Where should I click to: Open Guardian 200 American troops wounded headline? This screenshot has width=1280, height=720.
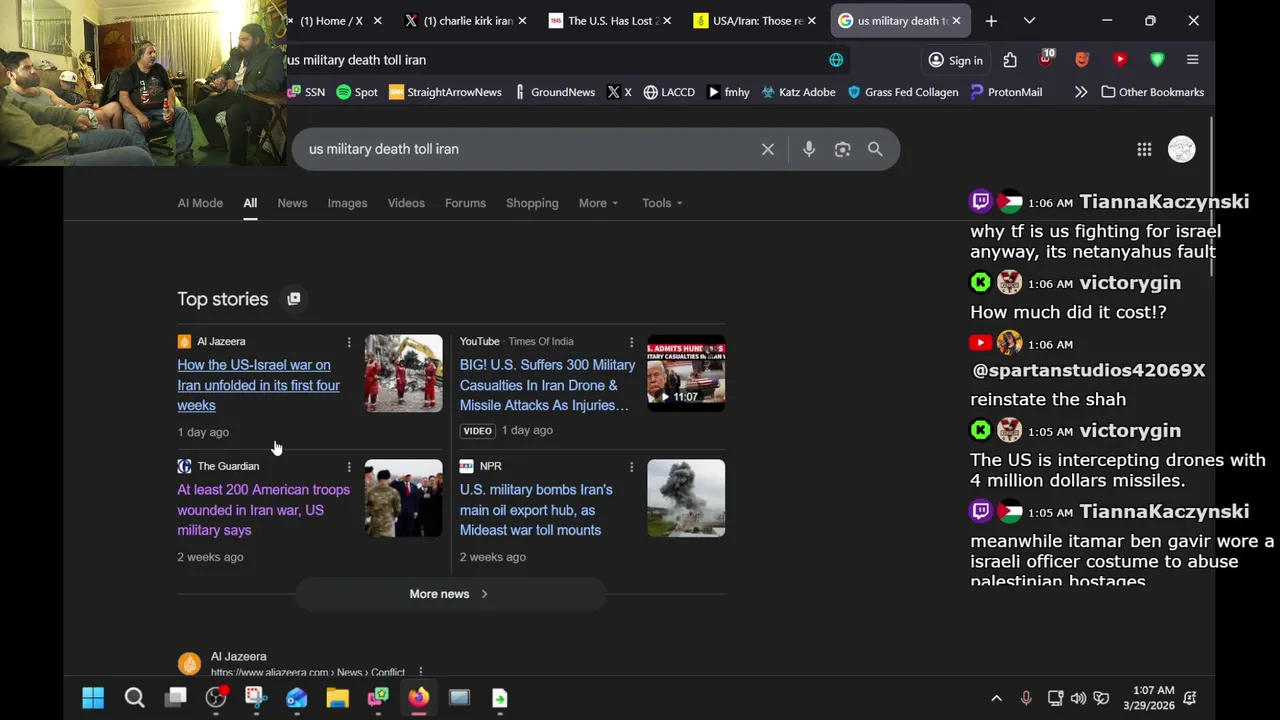click(x=263, y=510)
